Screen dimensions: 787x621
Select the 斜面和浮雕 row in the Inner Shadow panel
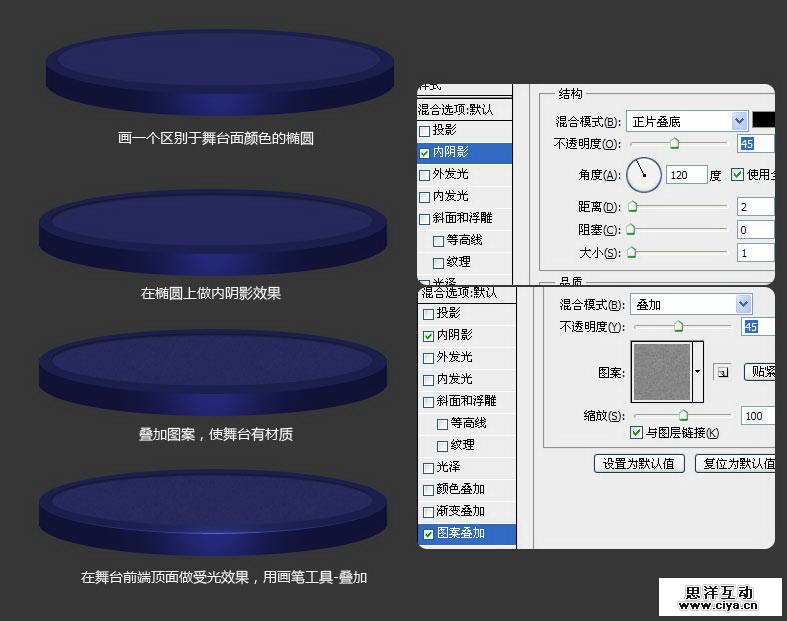coord(464,218)
